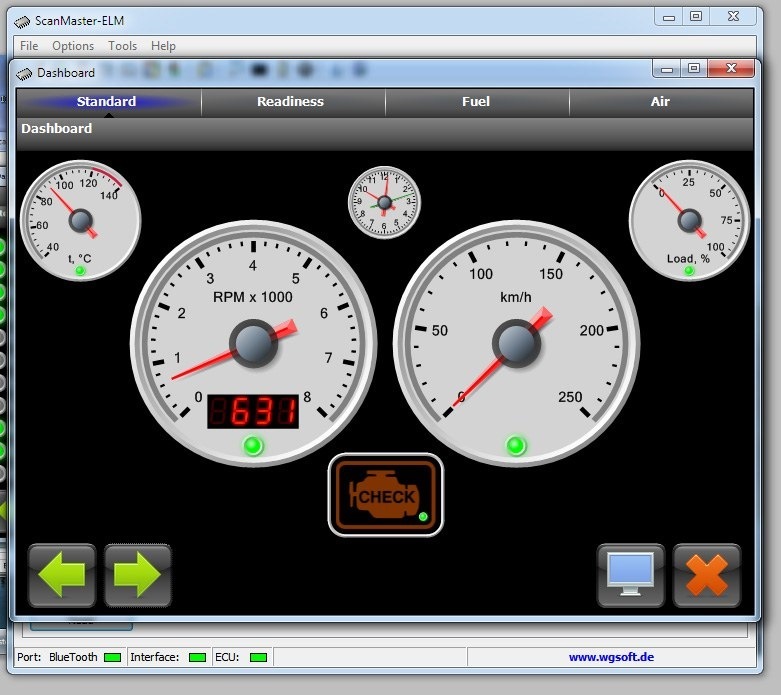Click green LED on Load gauge
The image size is (781, 695).
point(689,271)
